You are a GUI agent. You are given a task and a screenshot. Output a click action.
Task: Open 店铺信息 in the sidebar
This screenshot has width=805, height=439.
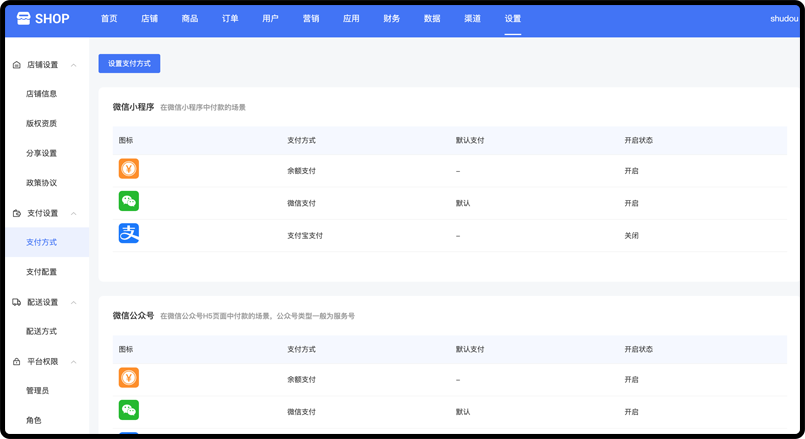click(x=42, y=93)
